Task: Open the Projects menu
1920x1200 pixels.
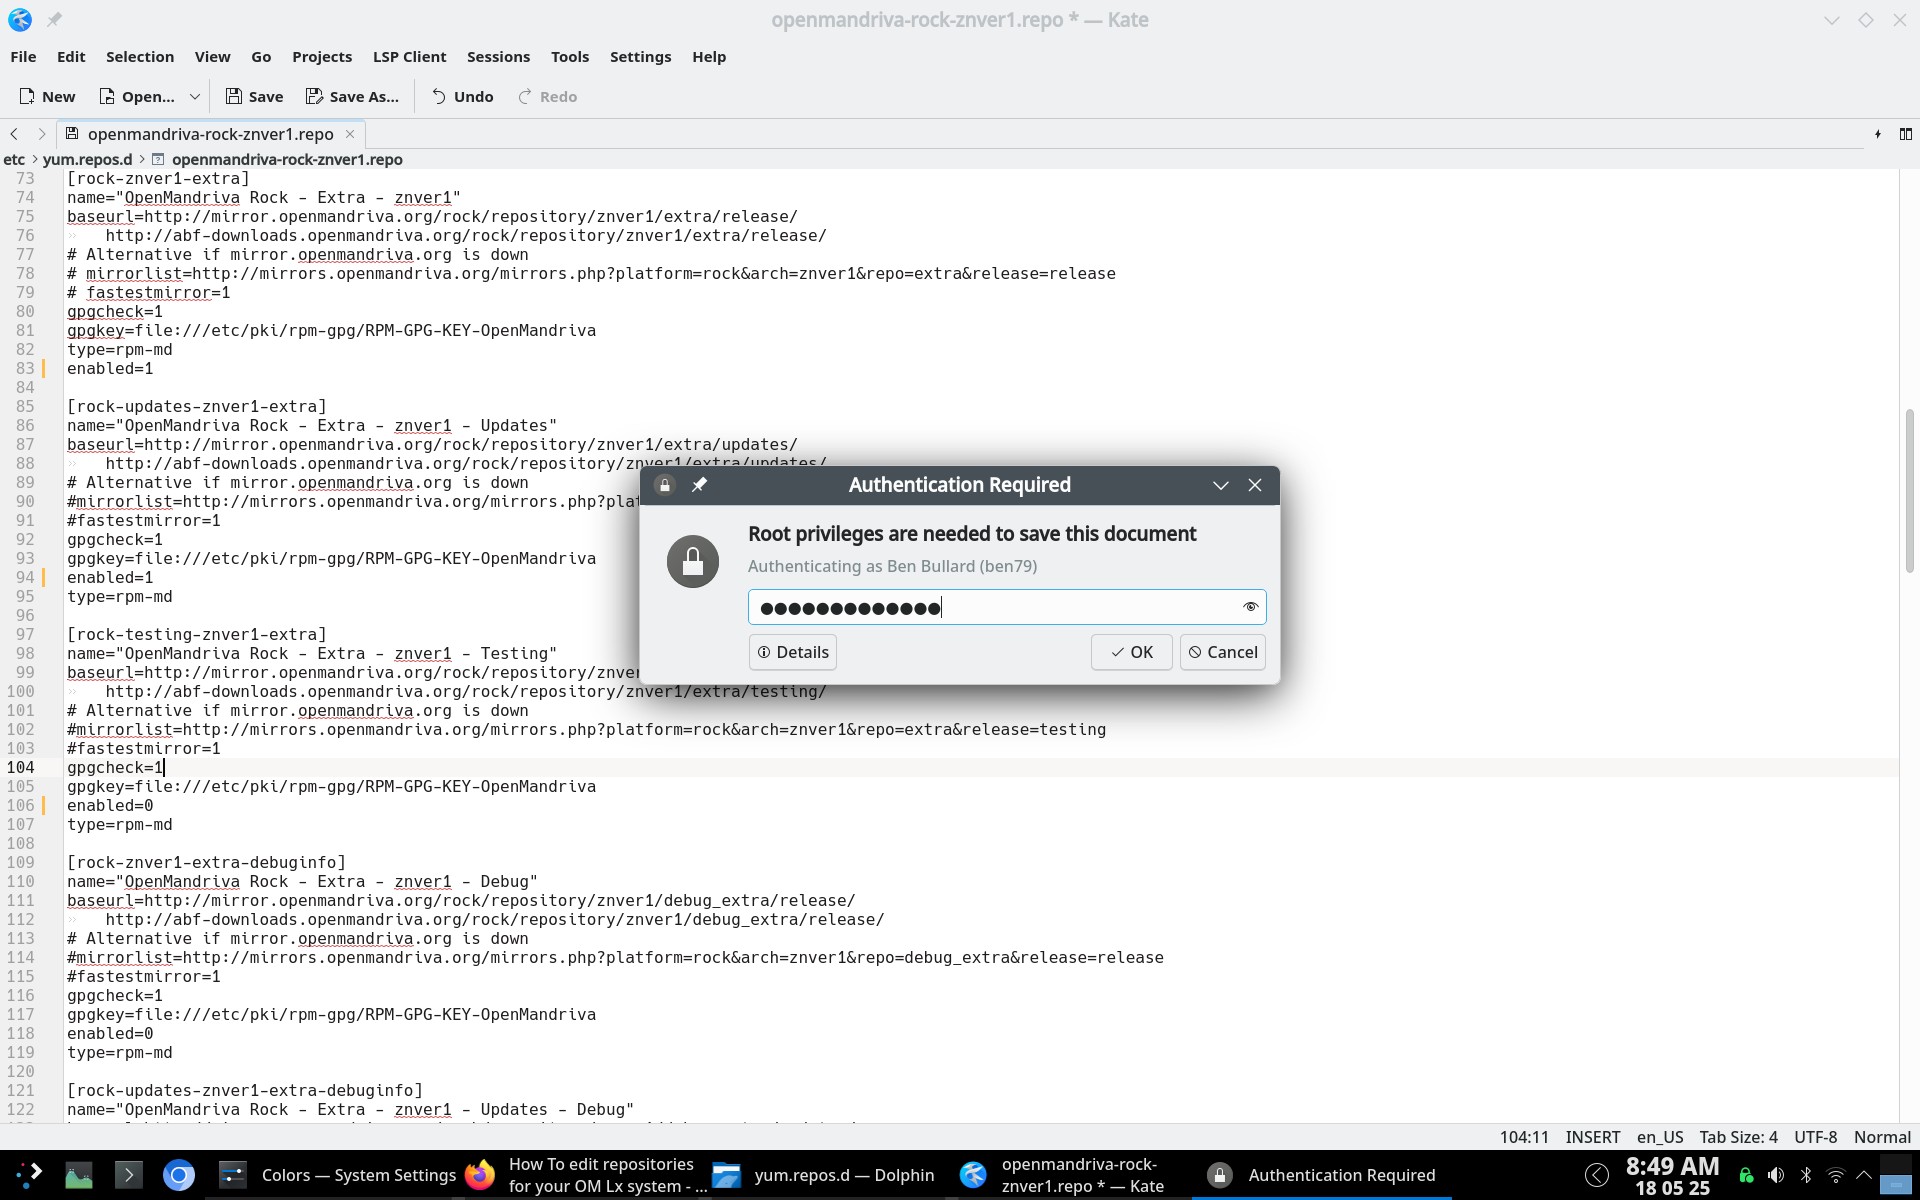Action: coord(322,57)
